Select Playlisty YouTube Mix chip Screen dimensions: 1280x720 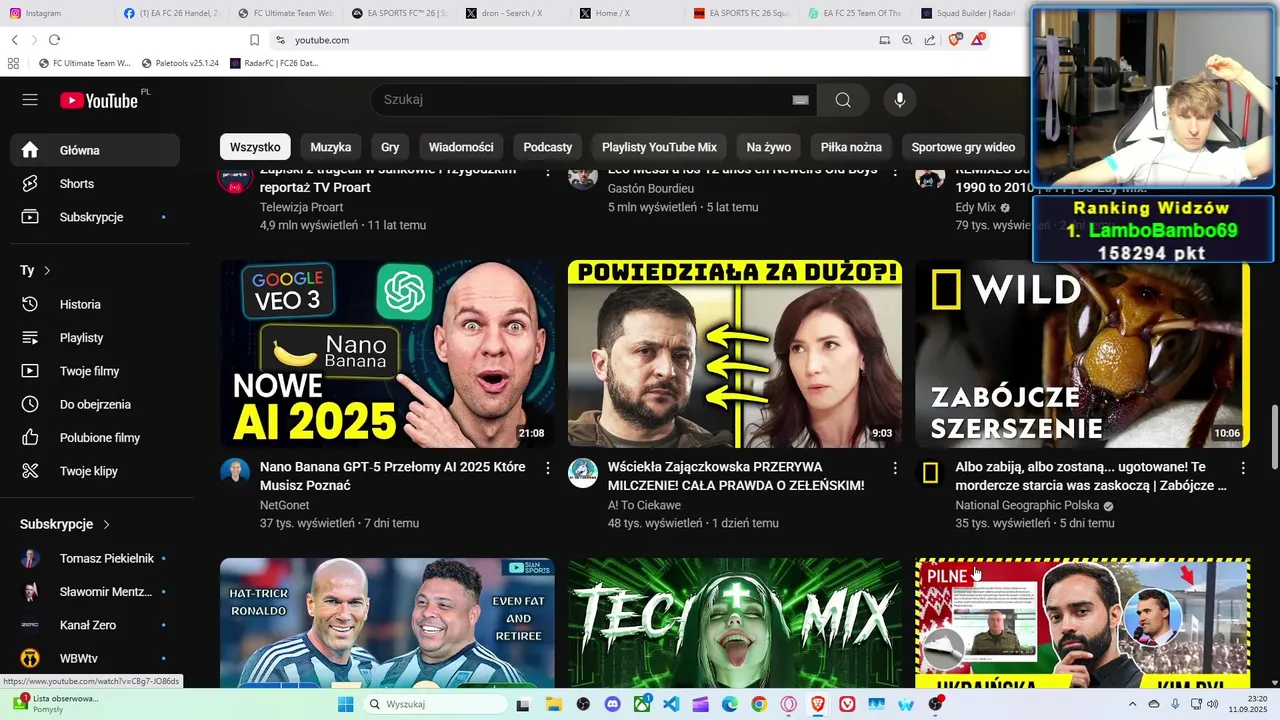[x=659, y=147]
